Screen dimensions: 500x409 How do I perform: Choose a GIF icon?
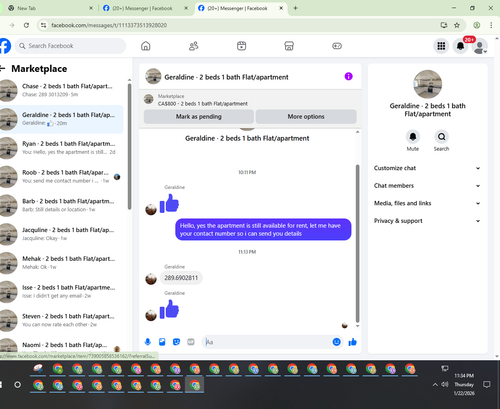pos(191,342)
